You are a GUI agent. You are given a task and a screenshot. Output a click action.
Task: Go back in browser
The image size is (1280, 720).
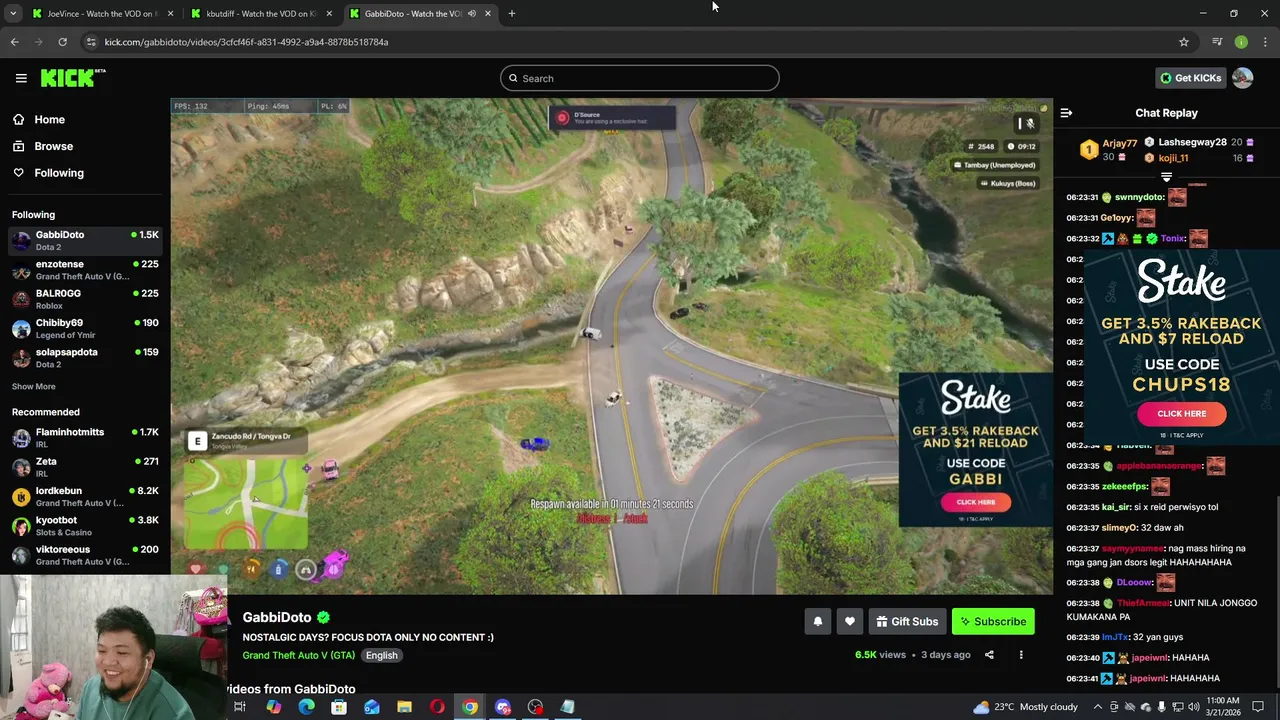[x=14, y=42]
